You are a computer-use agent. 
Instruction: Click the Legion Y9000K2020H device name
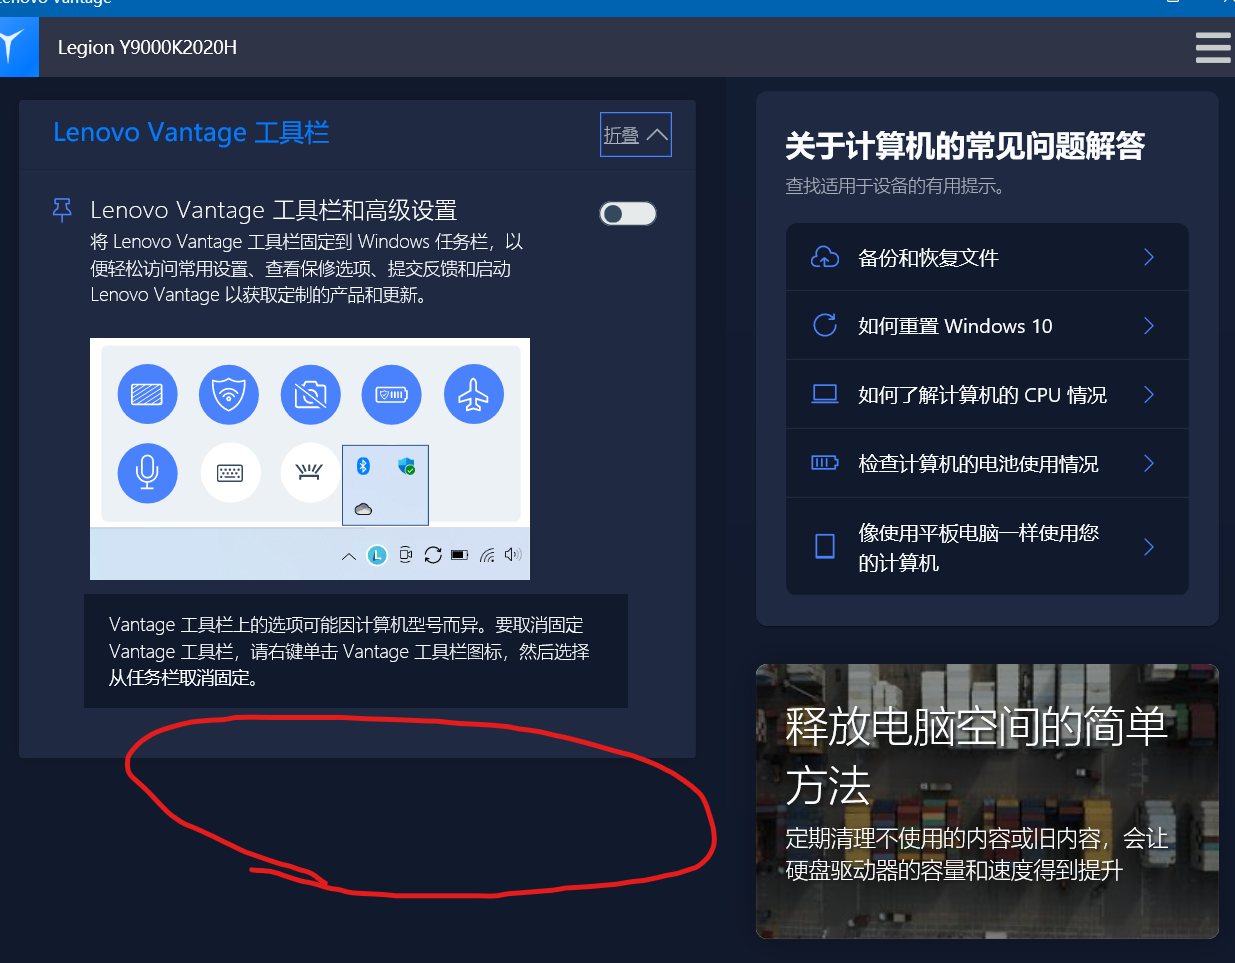(x=147, y=47)
